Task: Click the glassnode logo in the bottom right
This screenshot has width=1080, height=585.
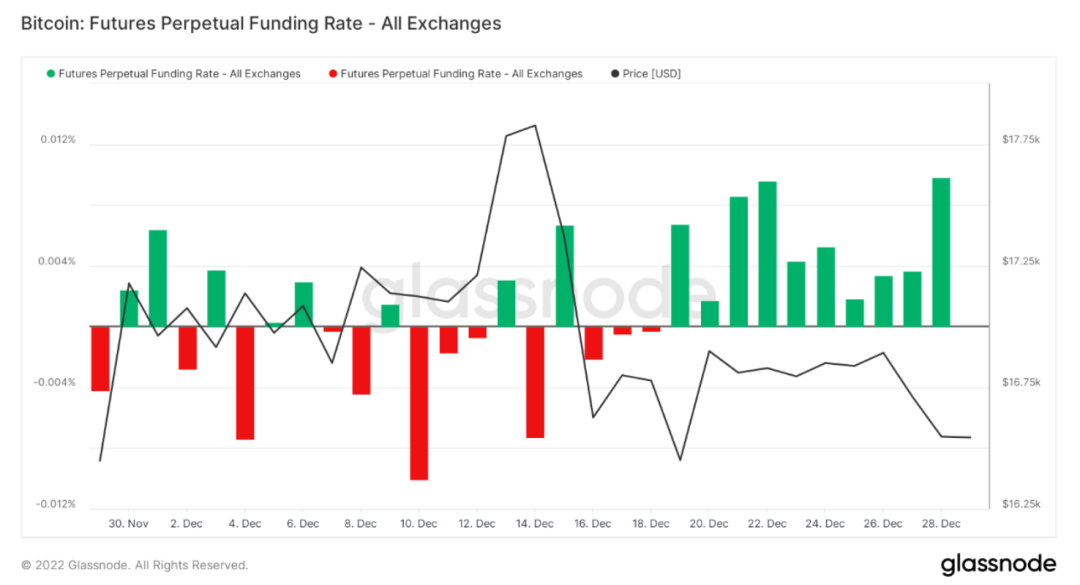Action: tap(995, 563)
